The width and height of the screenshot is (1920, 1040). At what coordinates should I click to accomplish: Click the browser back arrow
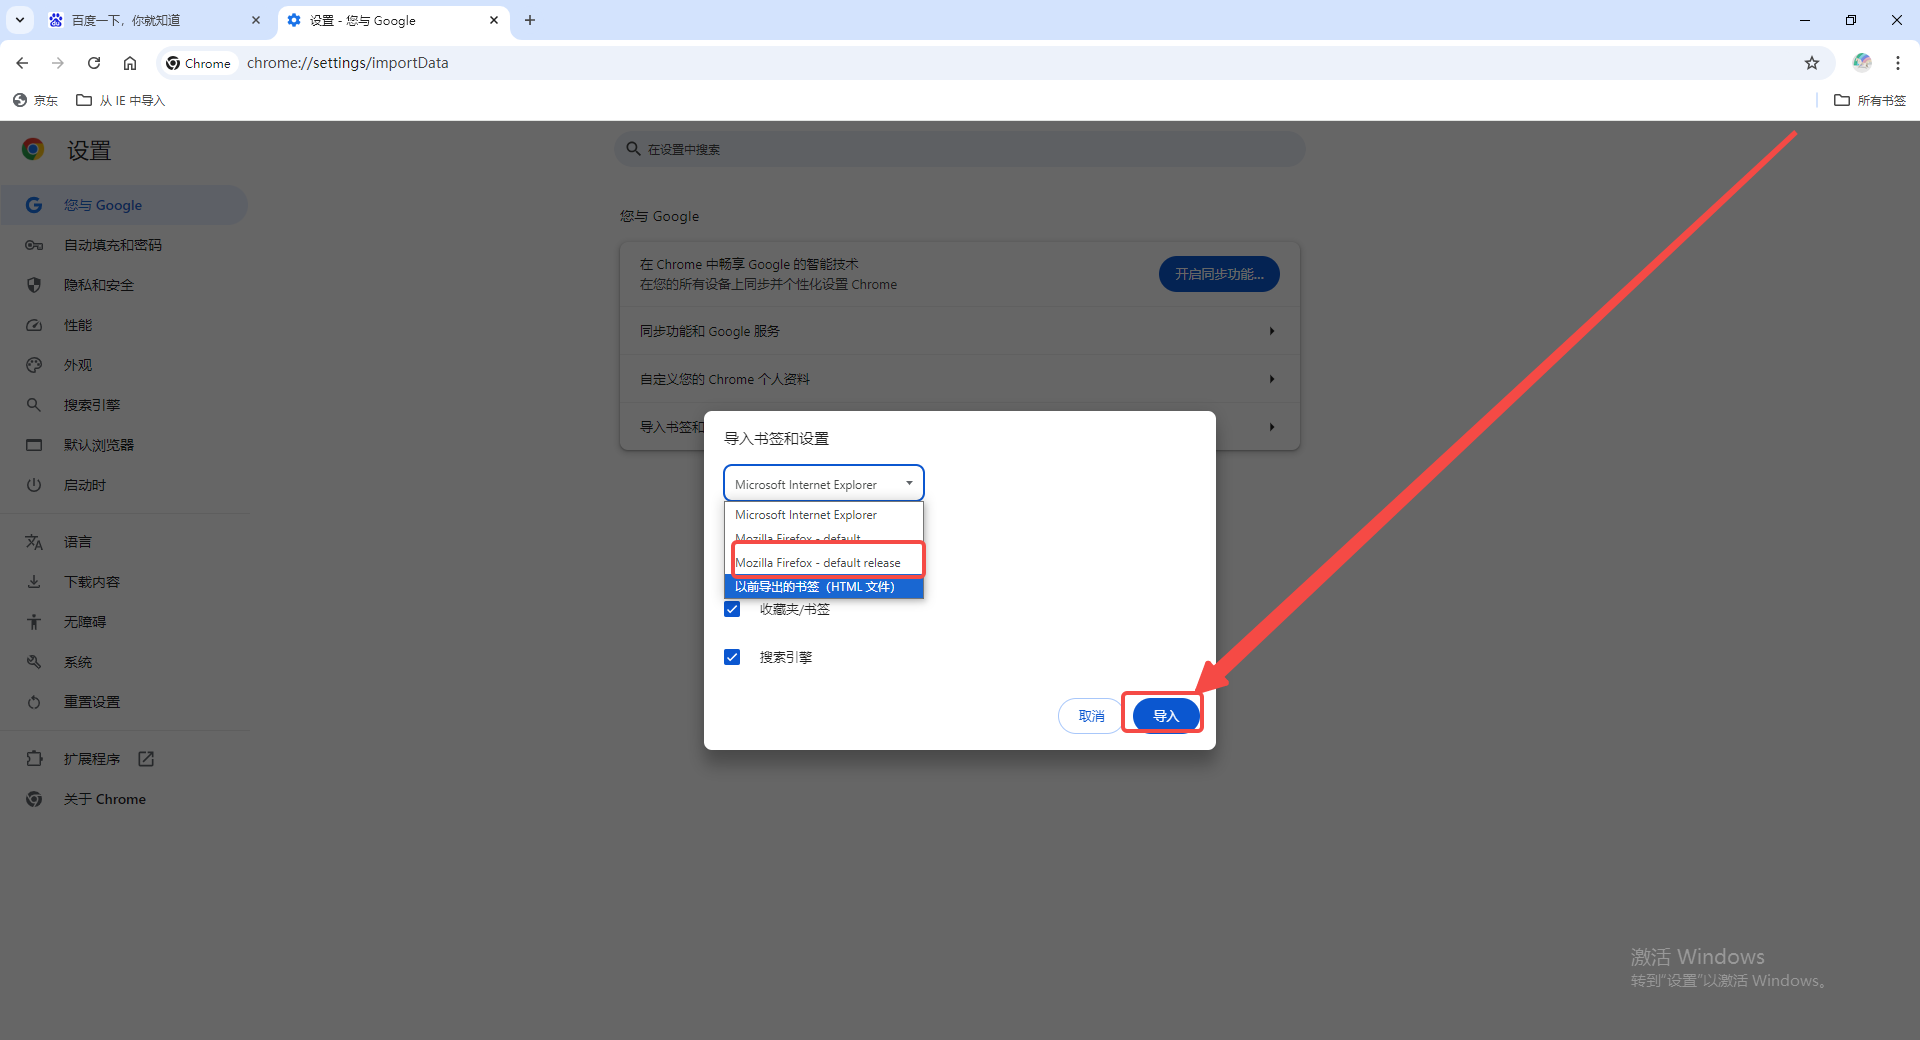(x=22, y=63)
